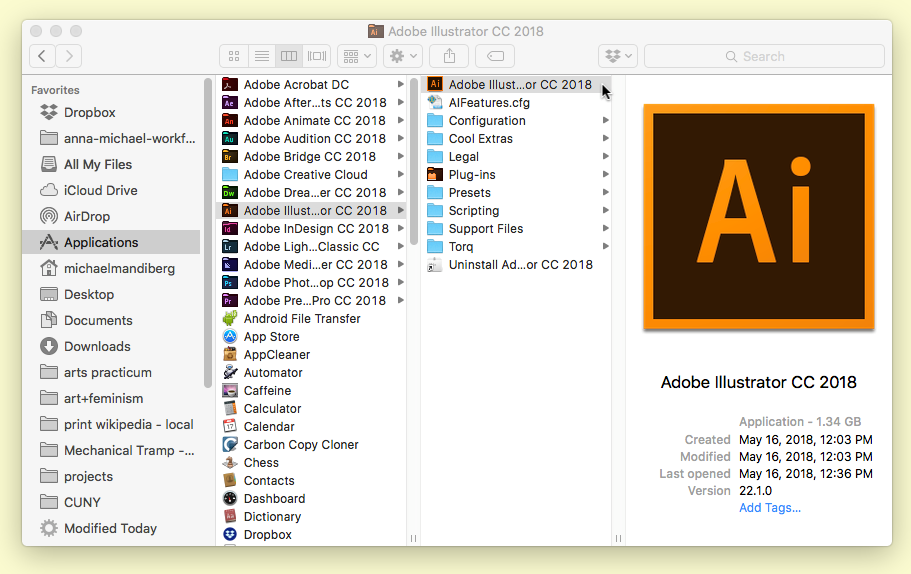Select the Carbon Copy Cloner icon
This screenshot has width=911, height=574.
coord(230,445)
